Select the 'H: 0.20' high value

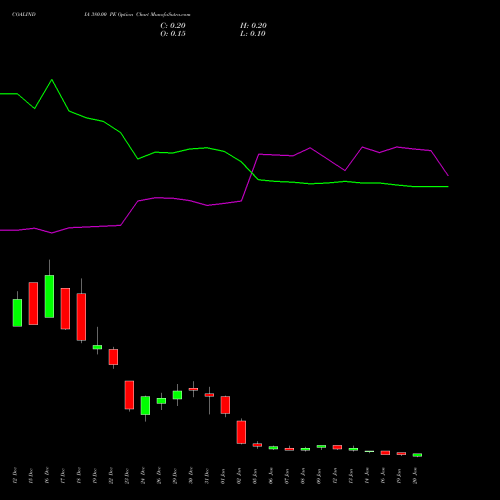(253, 26)
